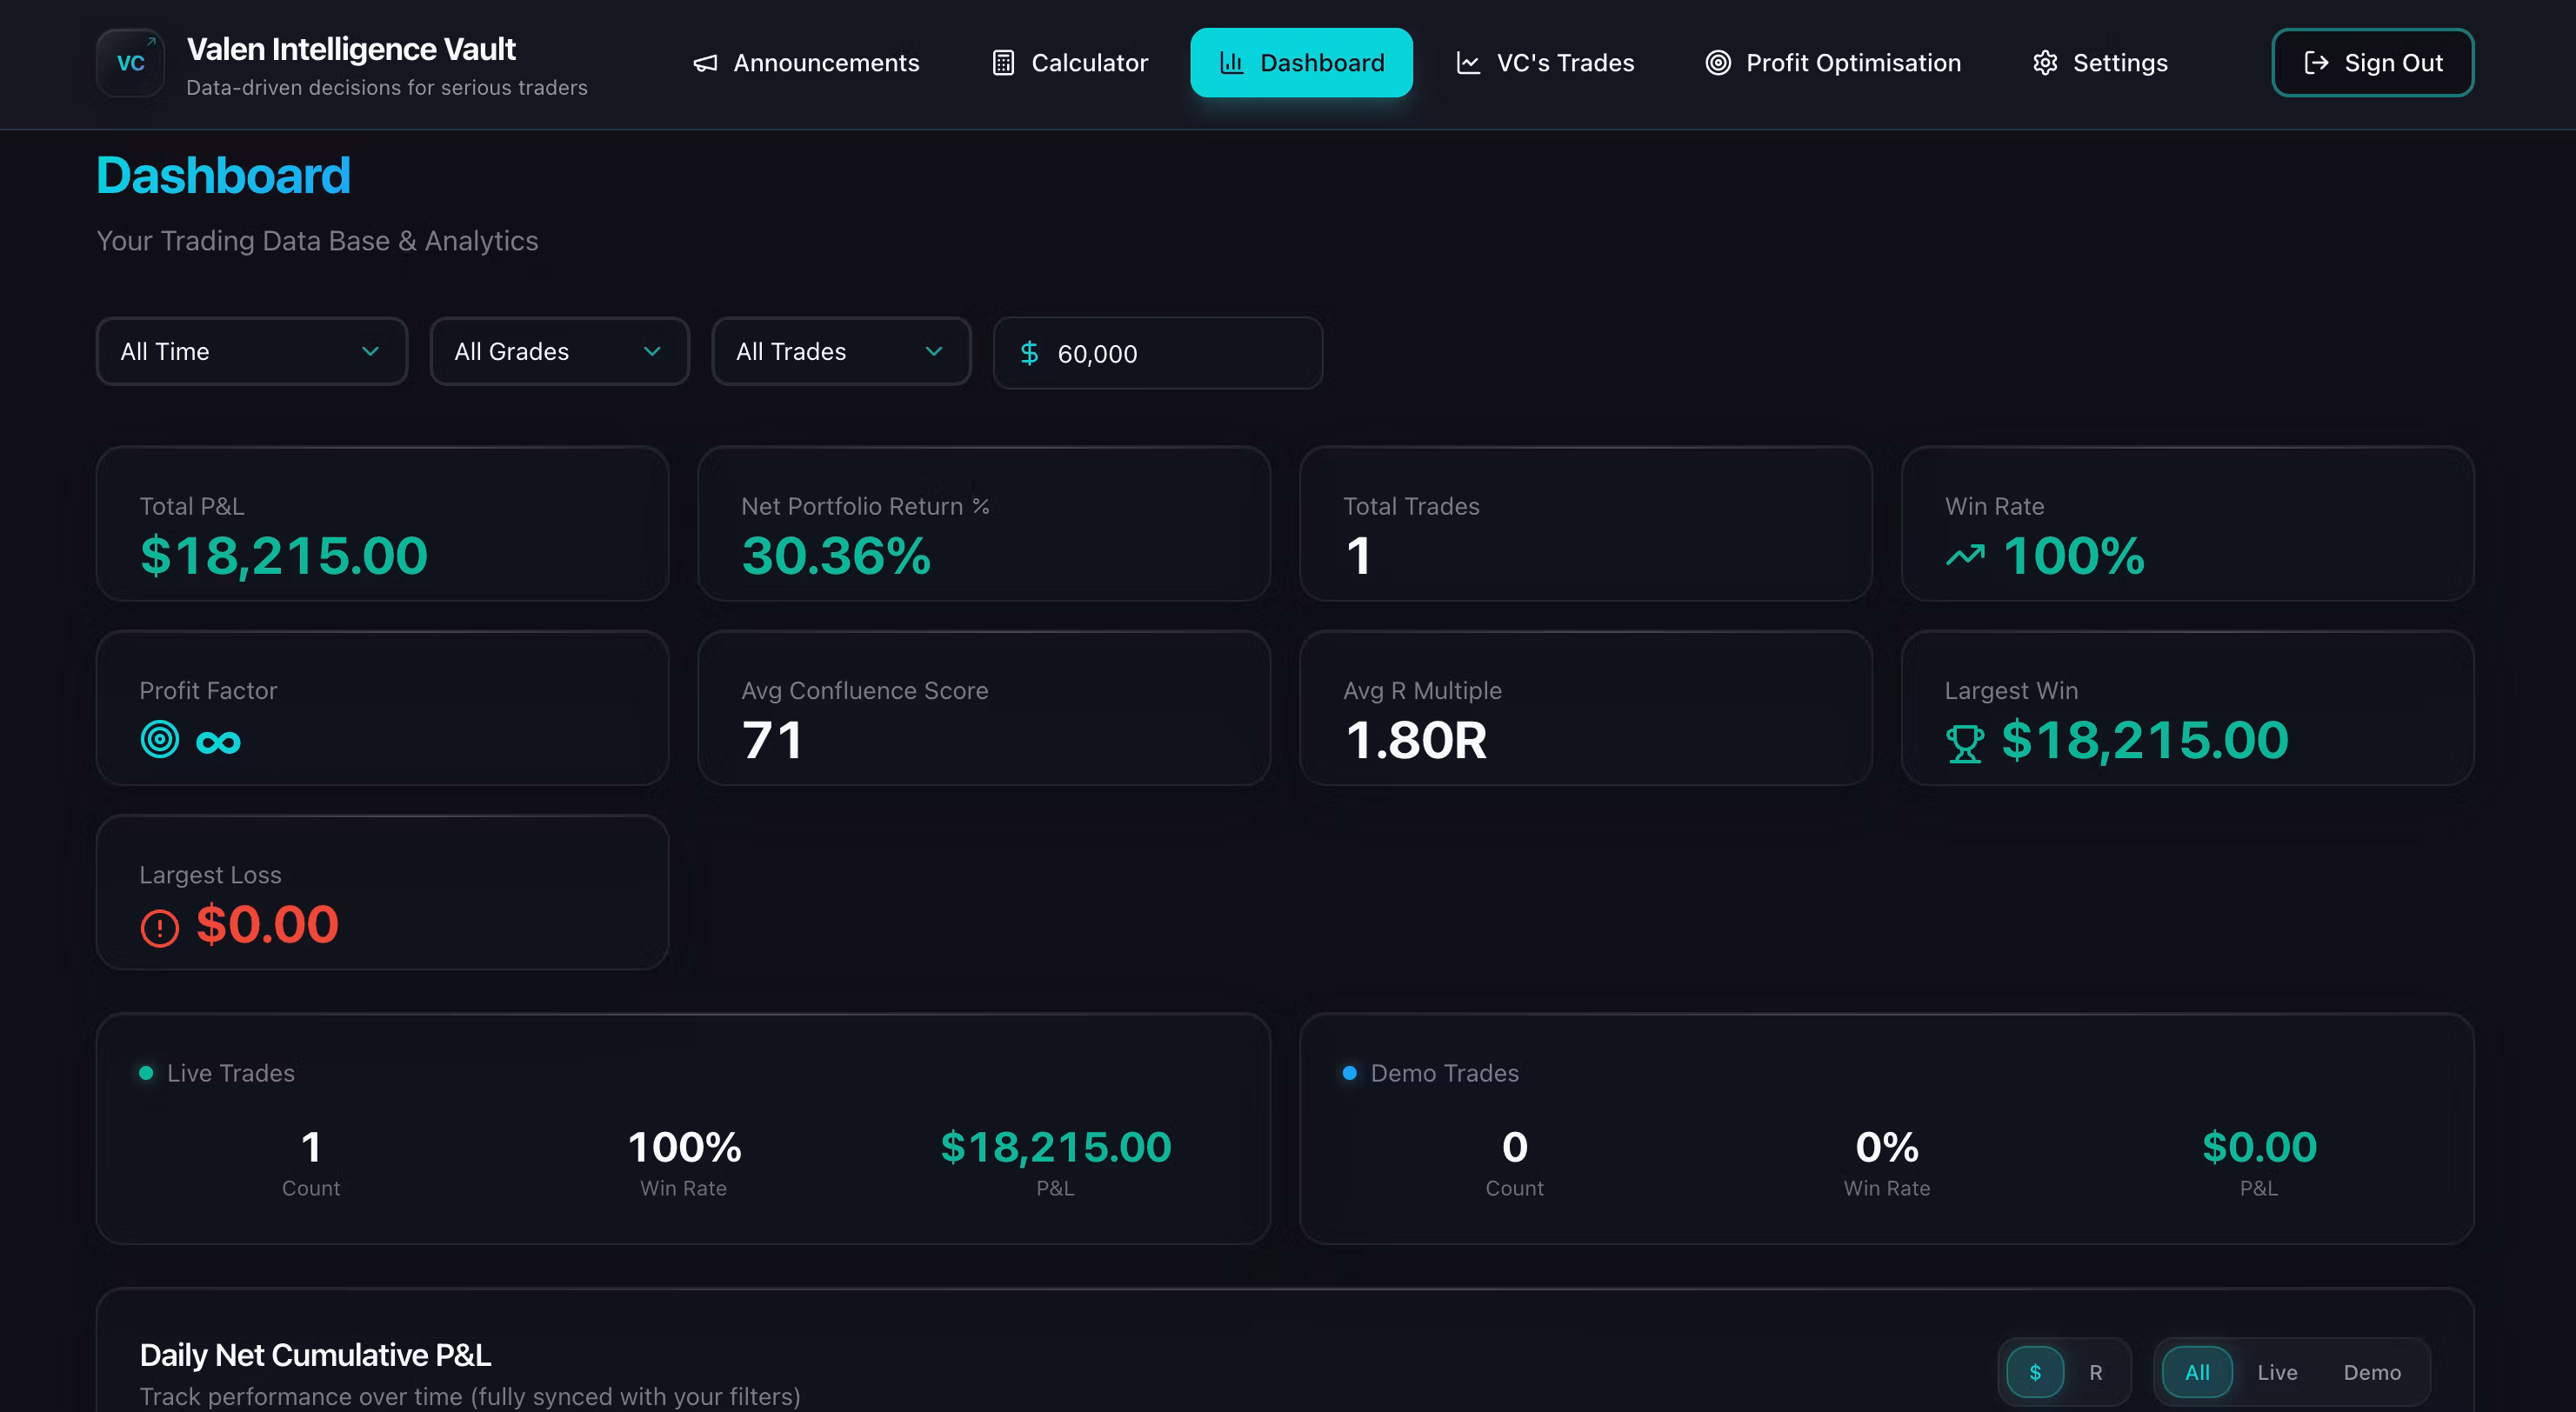The image size is (2576, 1412).
Task: Click the target icon under Profit Factor
Action: 159,740
